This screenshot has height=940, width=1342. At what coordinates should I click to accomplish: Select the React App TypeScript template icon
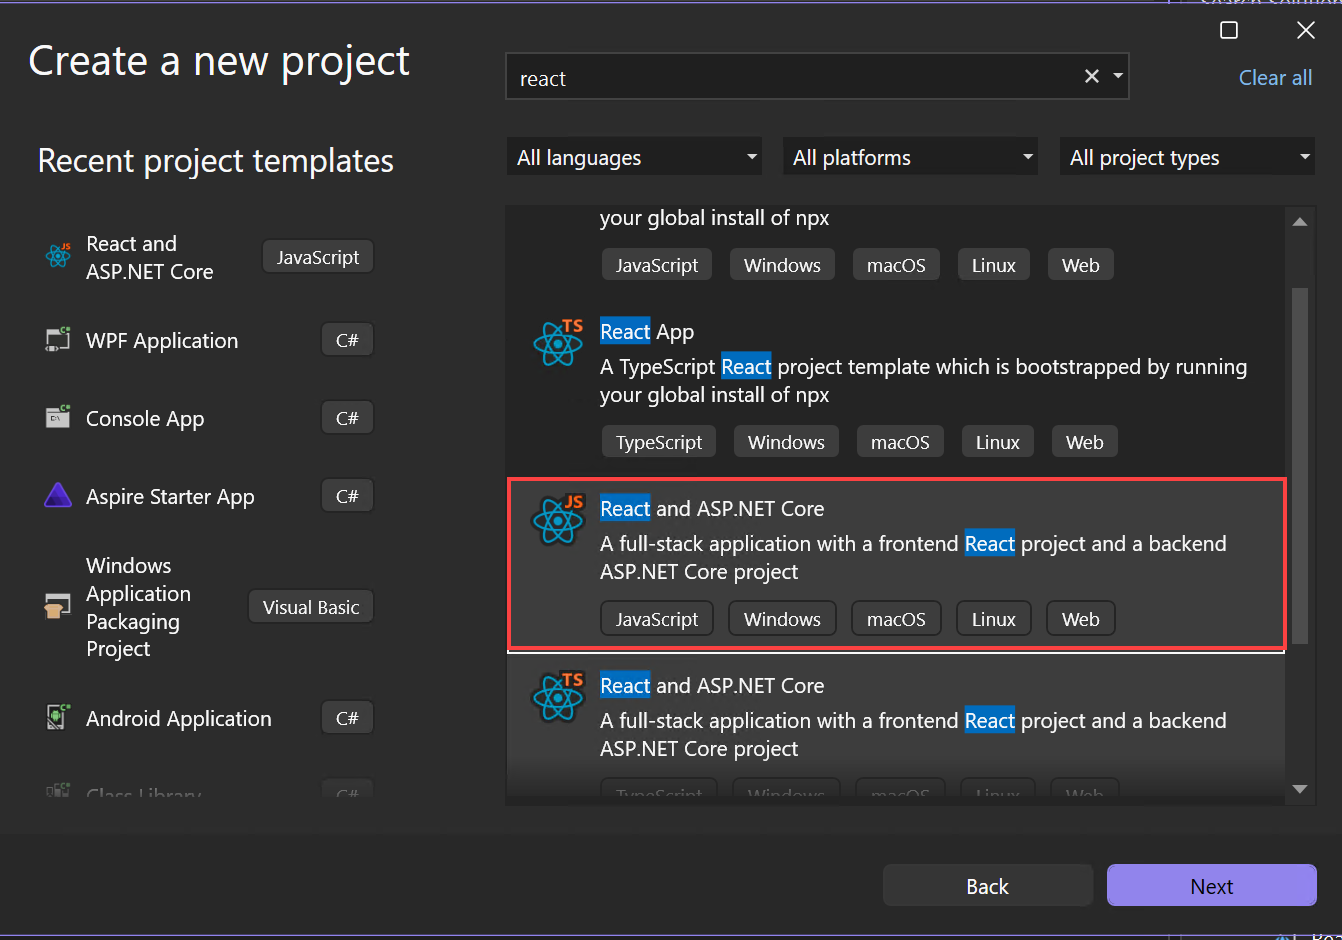[x=558, y=344]
